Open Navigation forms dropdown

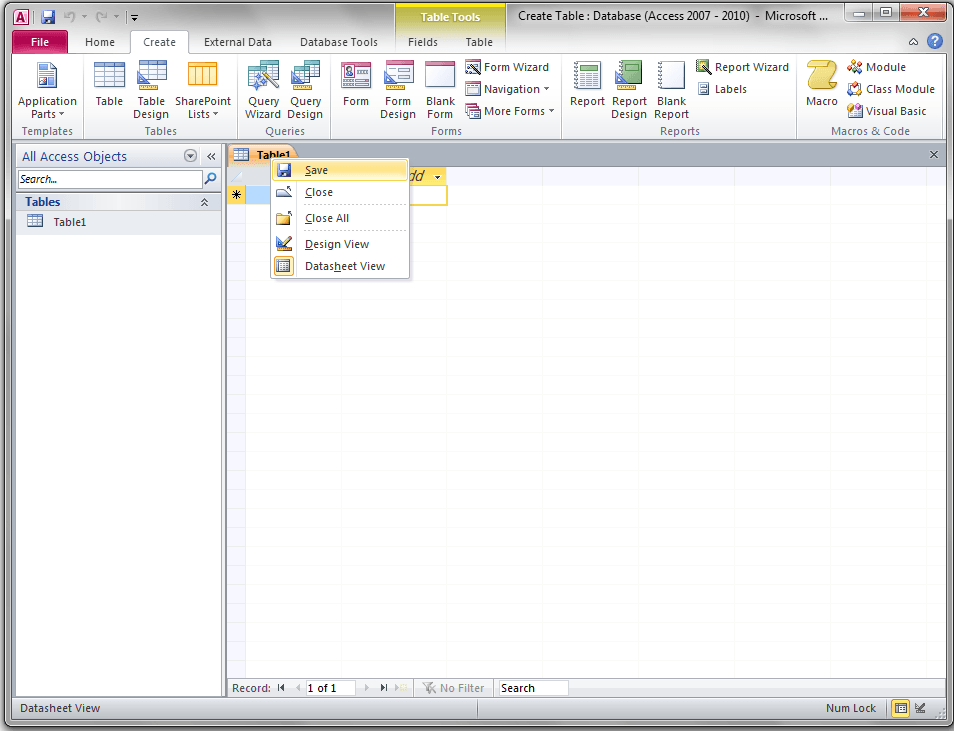click(x=507, y=89)
